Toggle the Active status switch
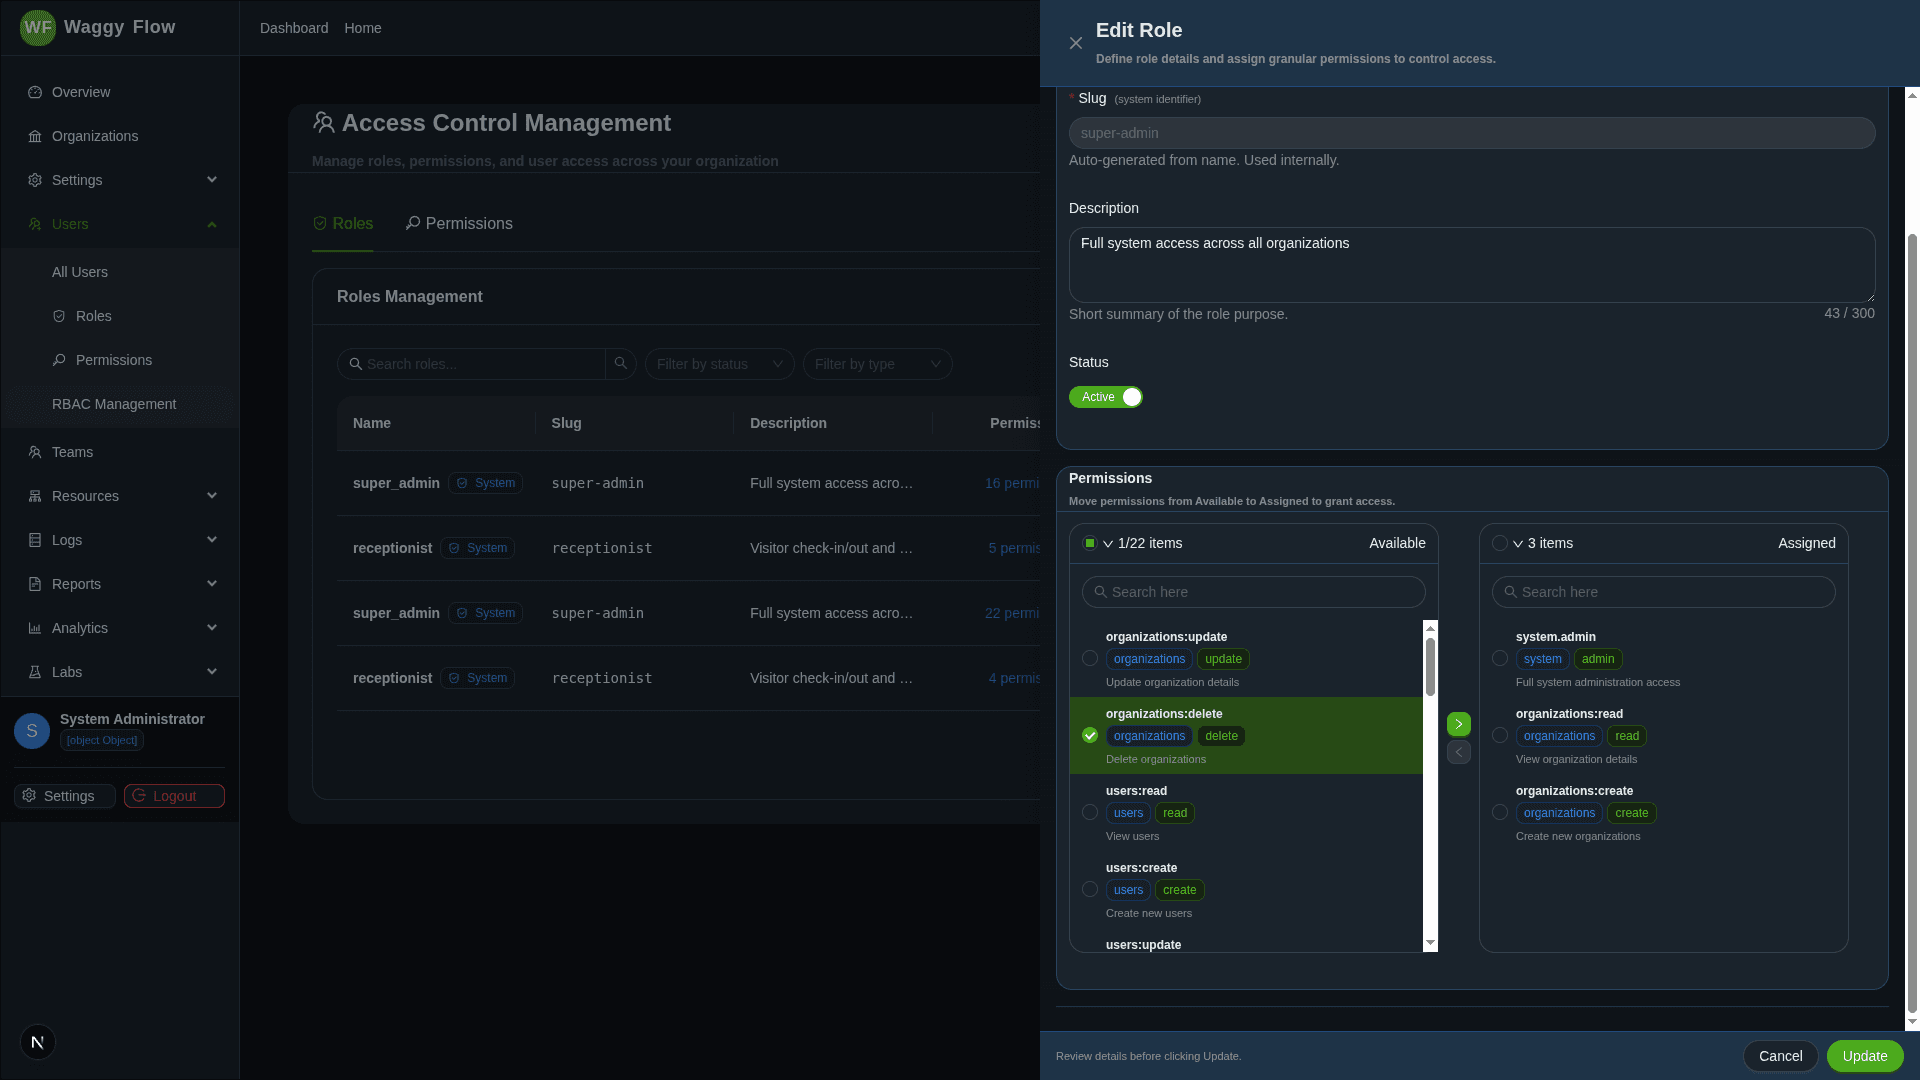1920x1080 pixels. click(x=1106, y=397)
